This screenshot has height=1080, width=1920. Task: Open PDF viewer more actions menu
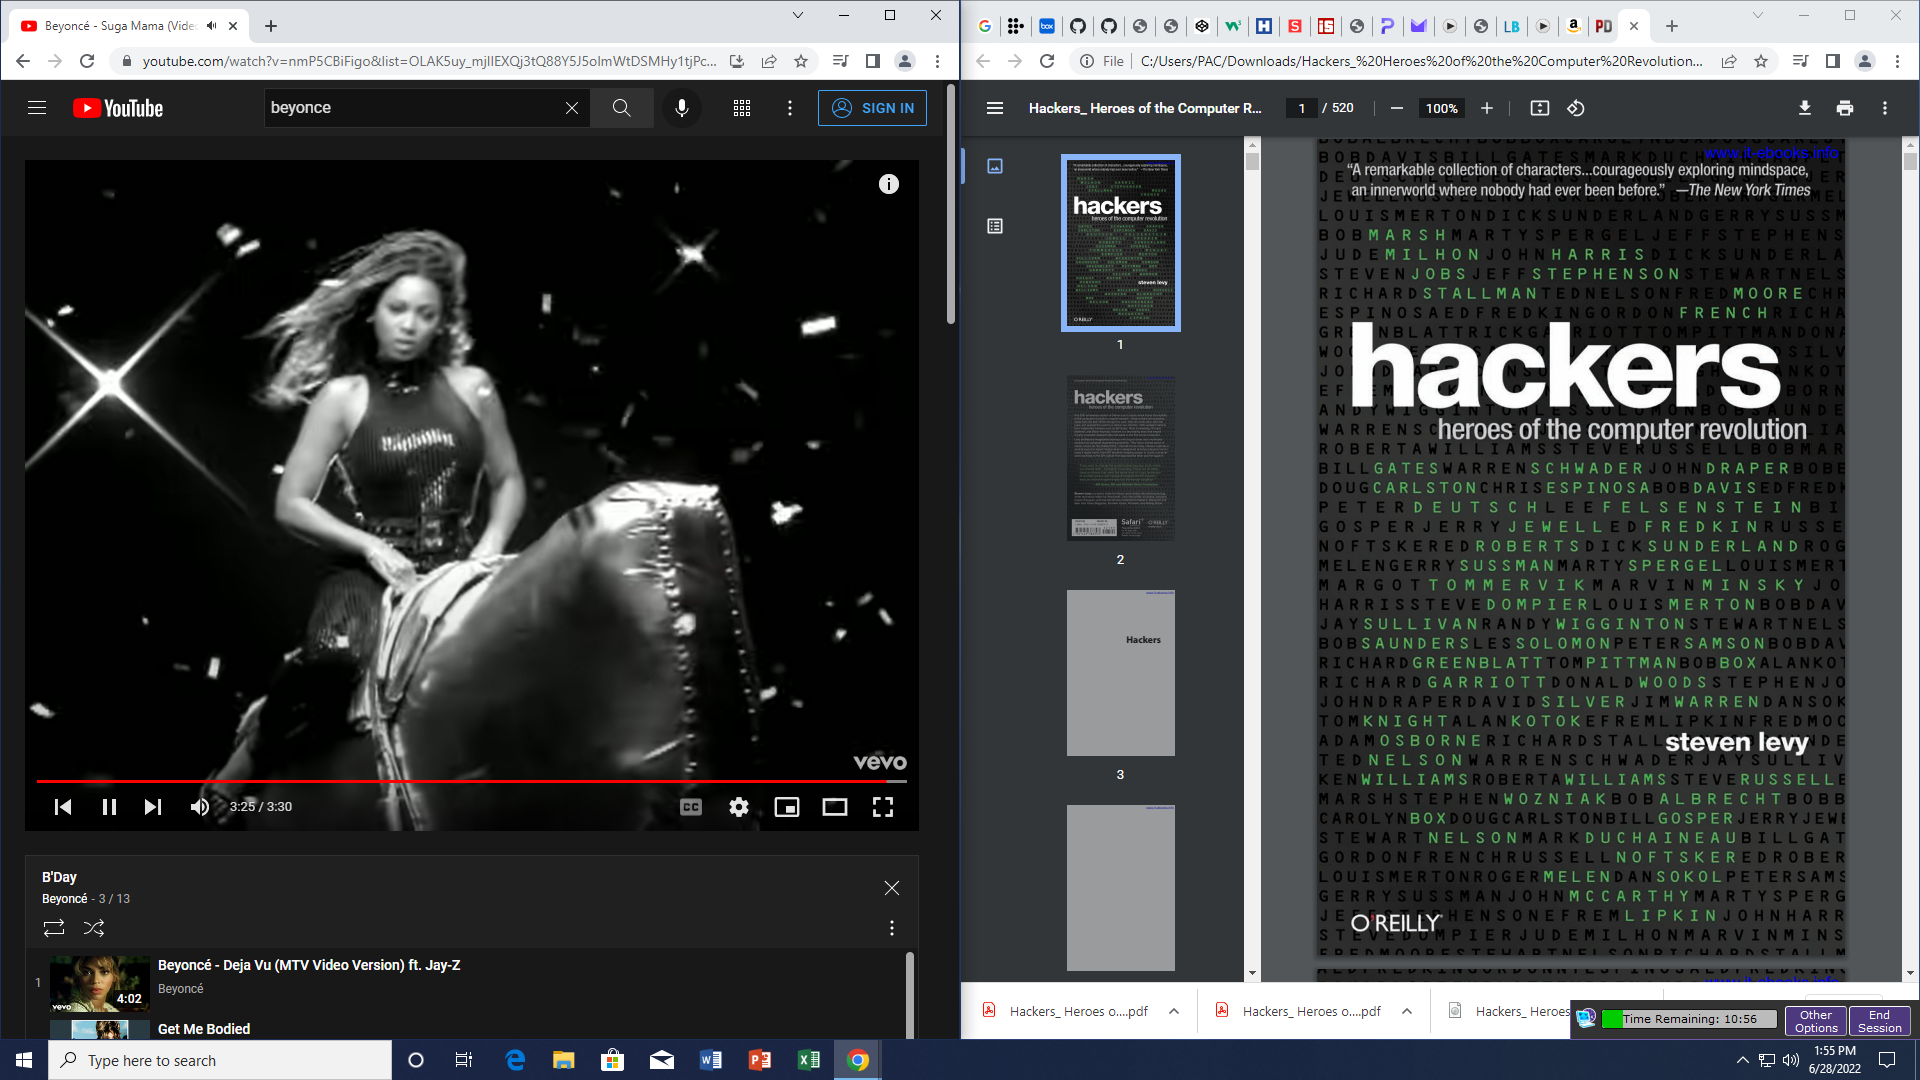coord(1885,108)
